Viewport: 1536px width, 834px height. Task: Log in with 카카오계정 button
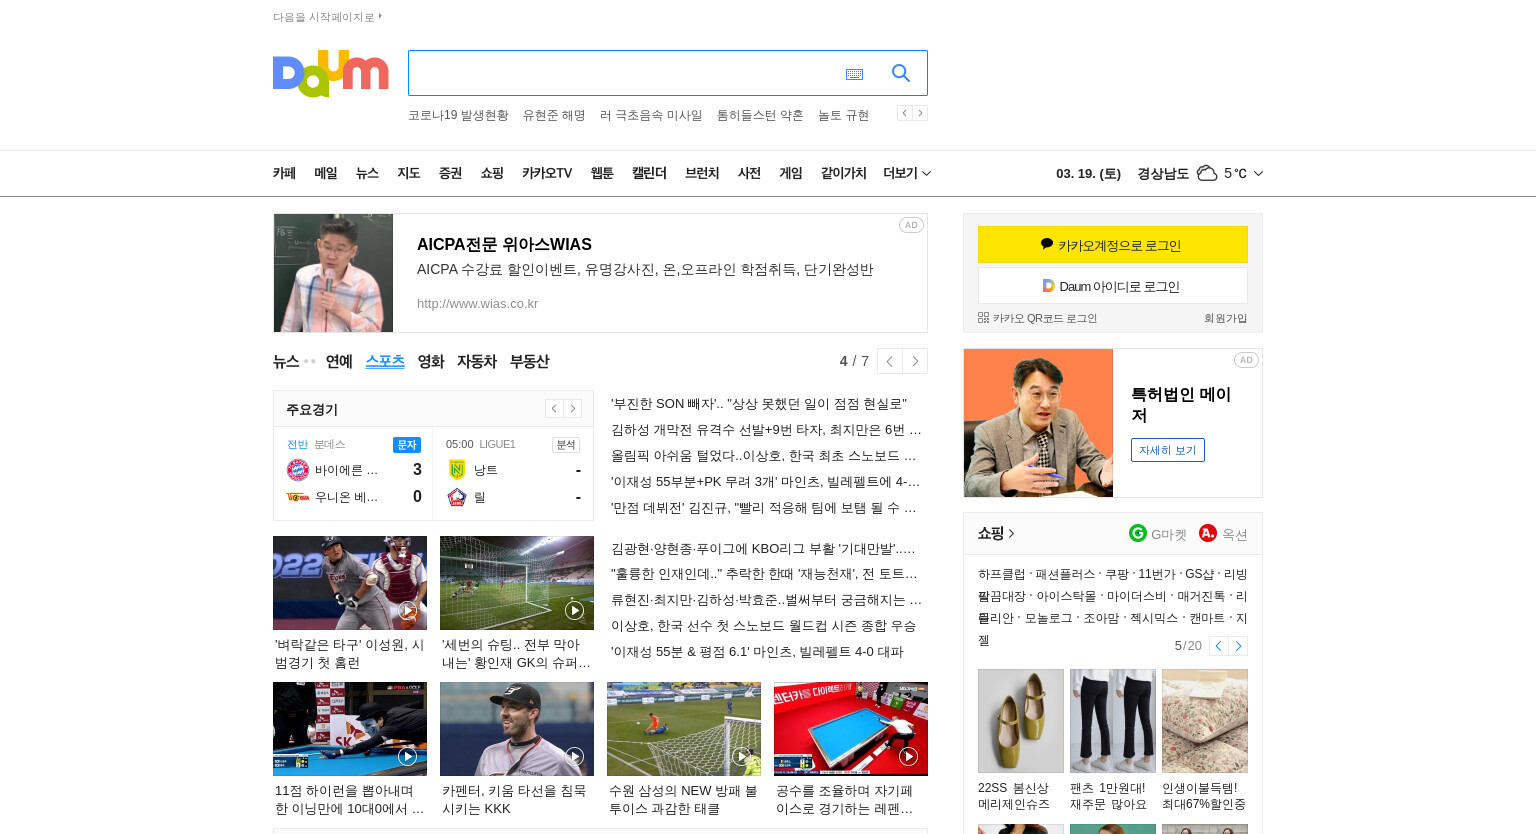[x=1113, y=245]
